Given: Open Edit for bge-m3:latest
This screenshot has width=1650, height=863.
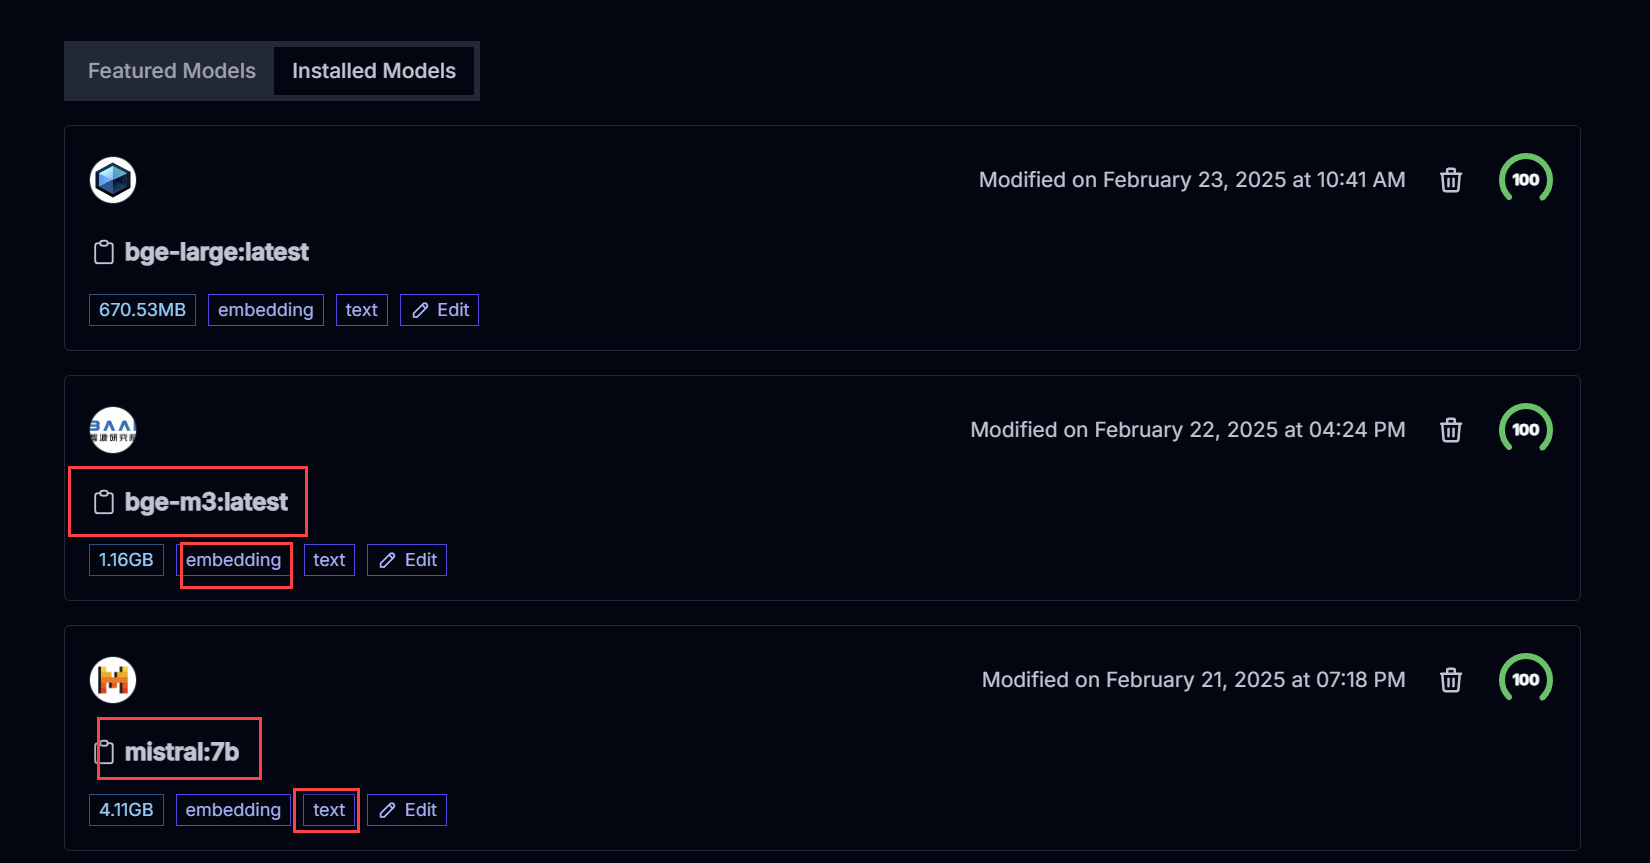Looking at the screenshot, I should tap(407, 560).
